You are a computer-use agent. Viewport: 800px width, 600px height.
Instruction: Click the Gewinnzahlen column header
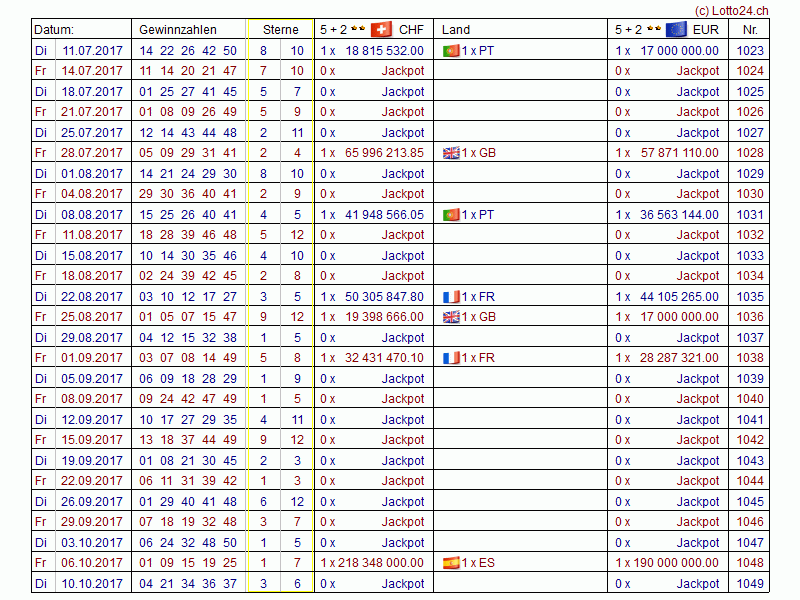(178, 30)
